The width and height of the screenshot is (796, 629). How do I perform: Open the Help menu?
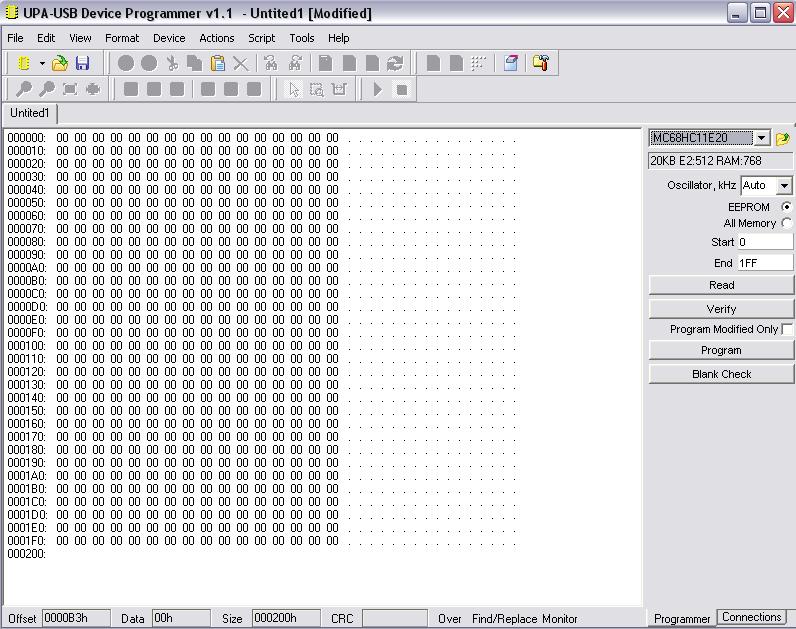click(338, 38)
